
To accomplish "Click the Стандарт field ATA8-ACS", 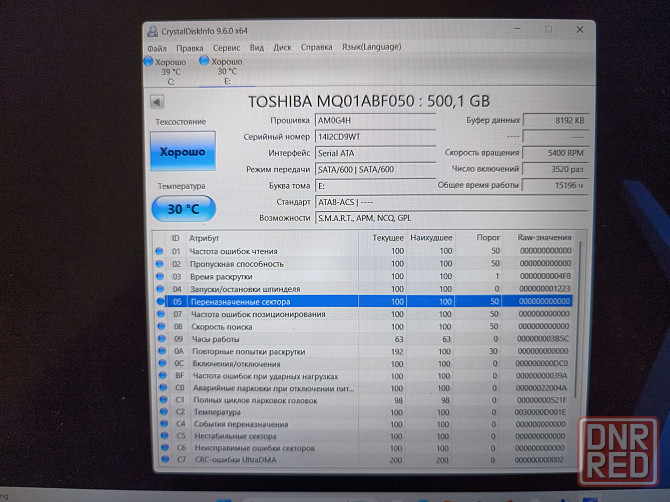I will [x=452, y=202].
